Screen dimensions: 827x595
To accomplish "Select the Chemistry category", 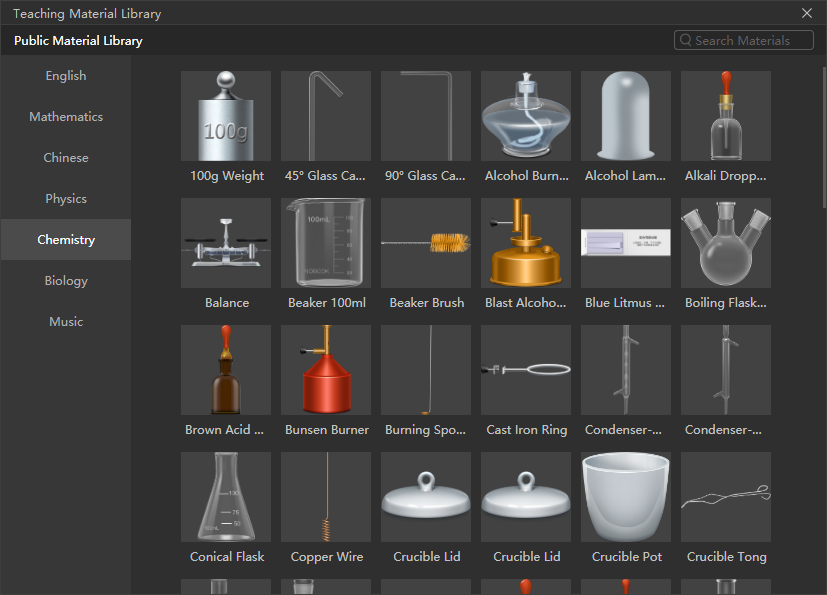I will (x=66, y=239).
